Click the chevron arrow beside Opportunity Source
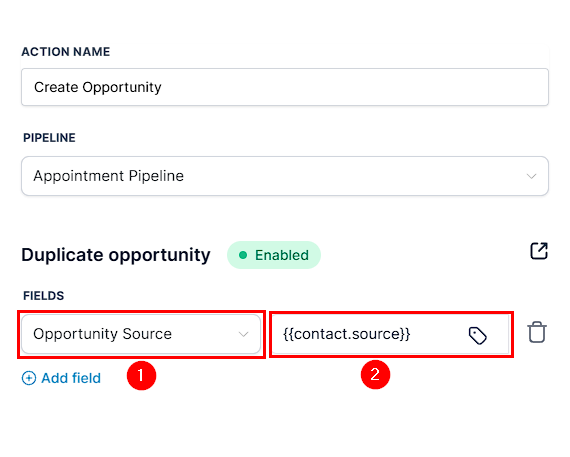This screenshot has width=570, height=457. click(243, 334)
